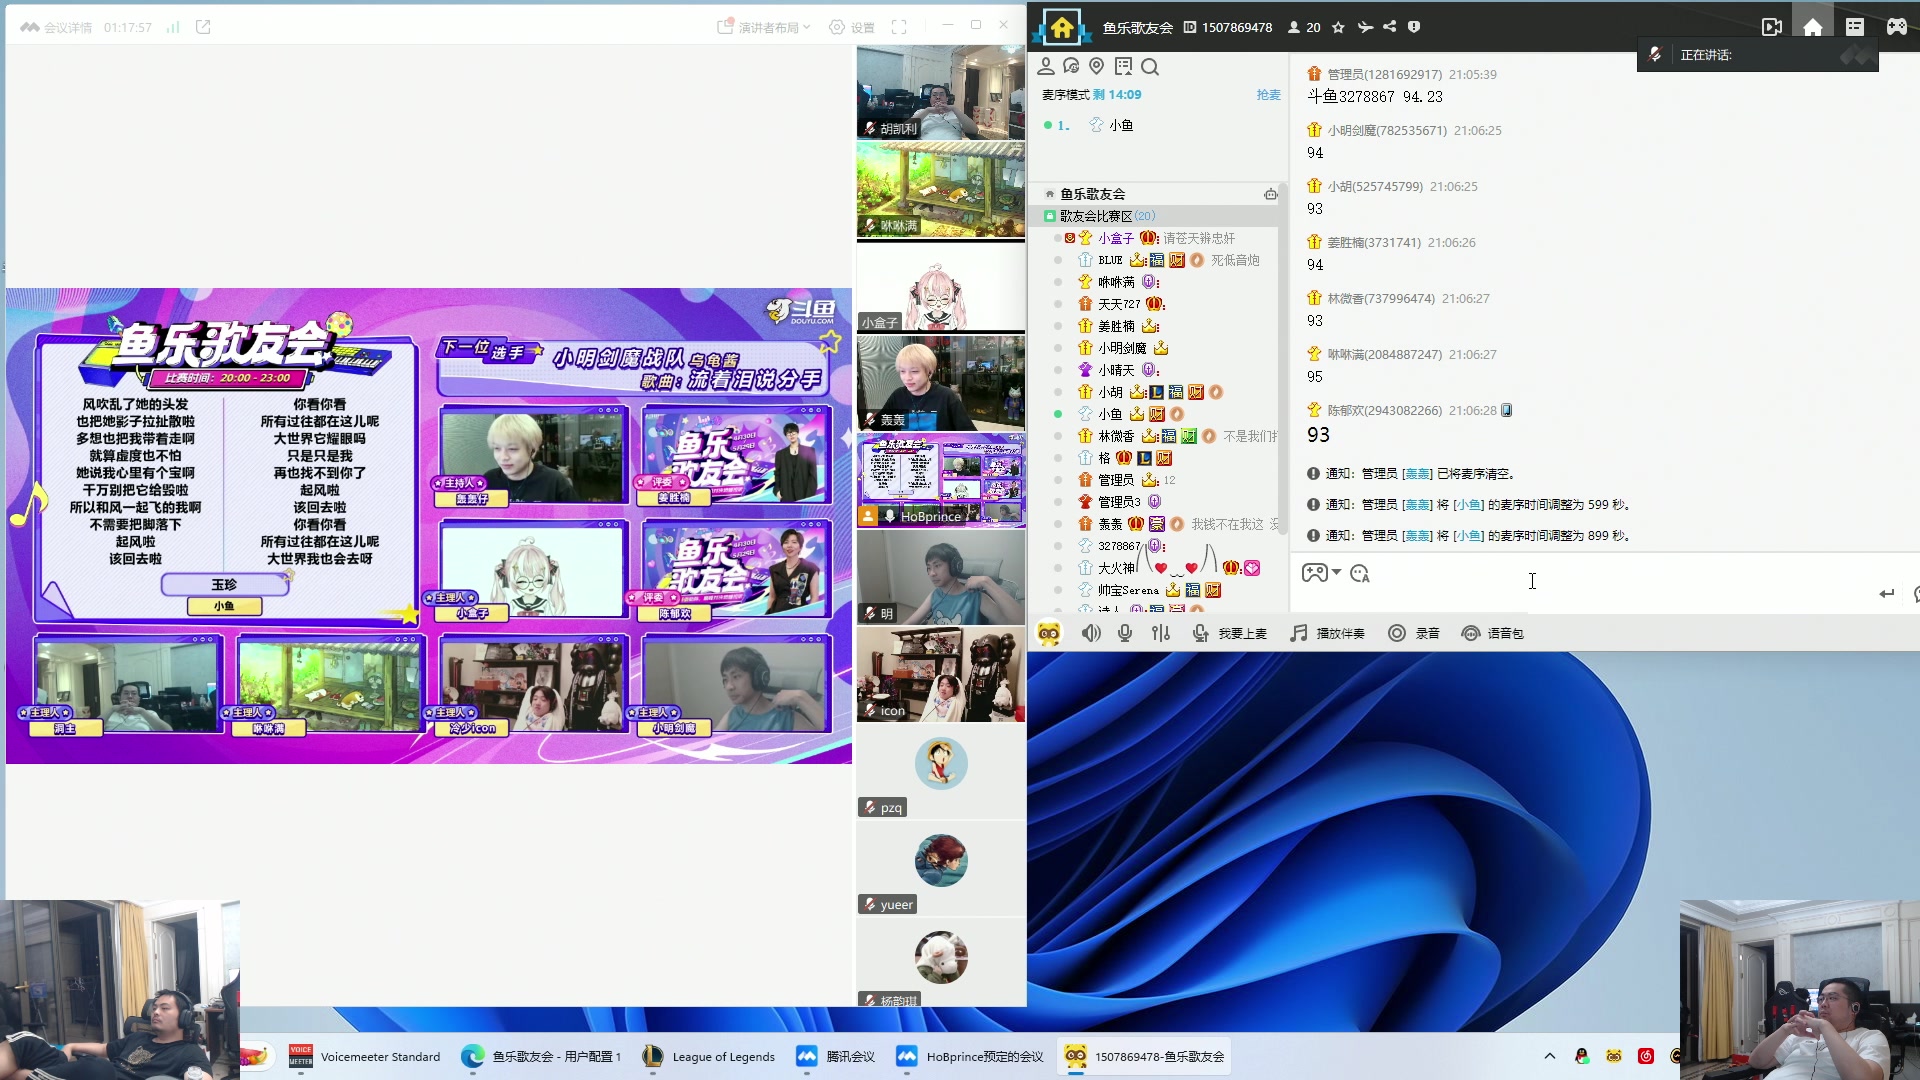Switch to the home tab in YY top bar
This screenshot has width=1920, height=1080.
point(1813,27)
